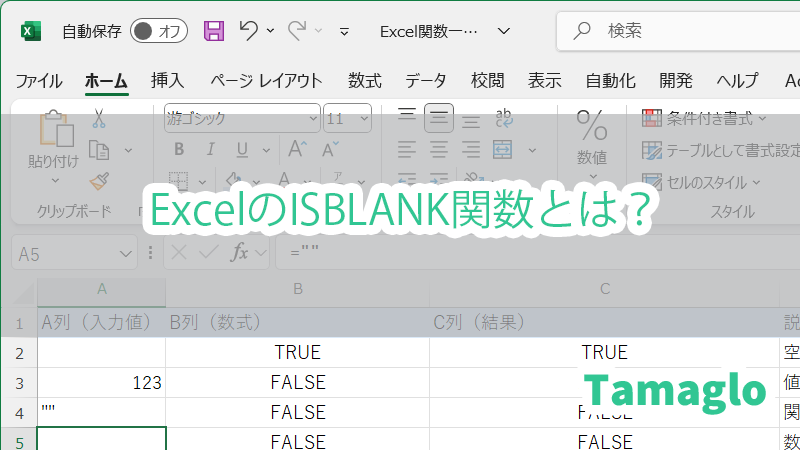Toggle the middle vertical align button
Viewport: 800px width, 450px height.
click(438, 118)
